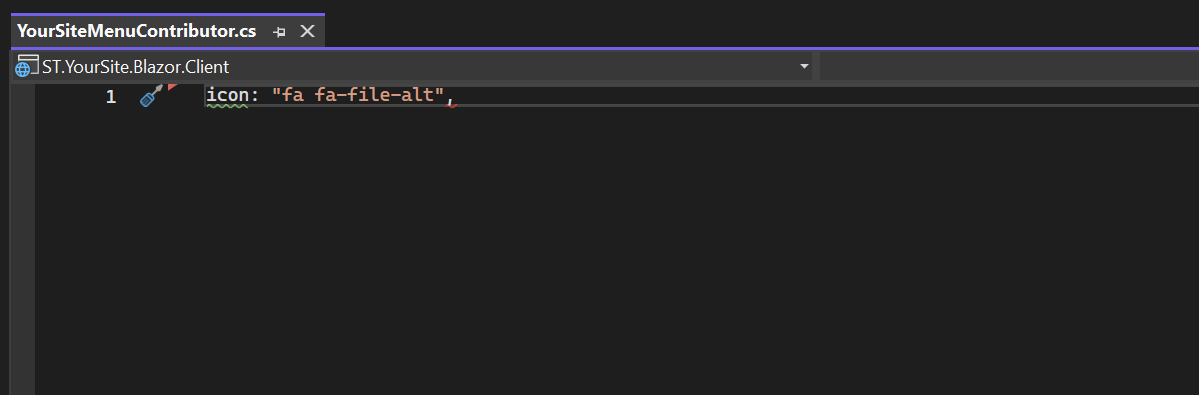Image resolution: width=1199 pixels, height=395 pixels.
Task: Open the empty types navigation dropdown on right
Action: click(x=1009, y=66)
